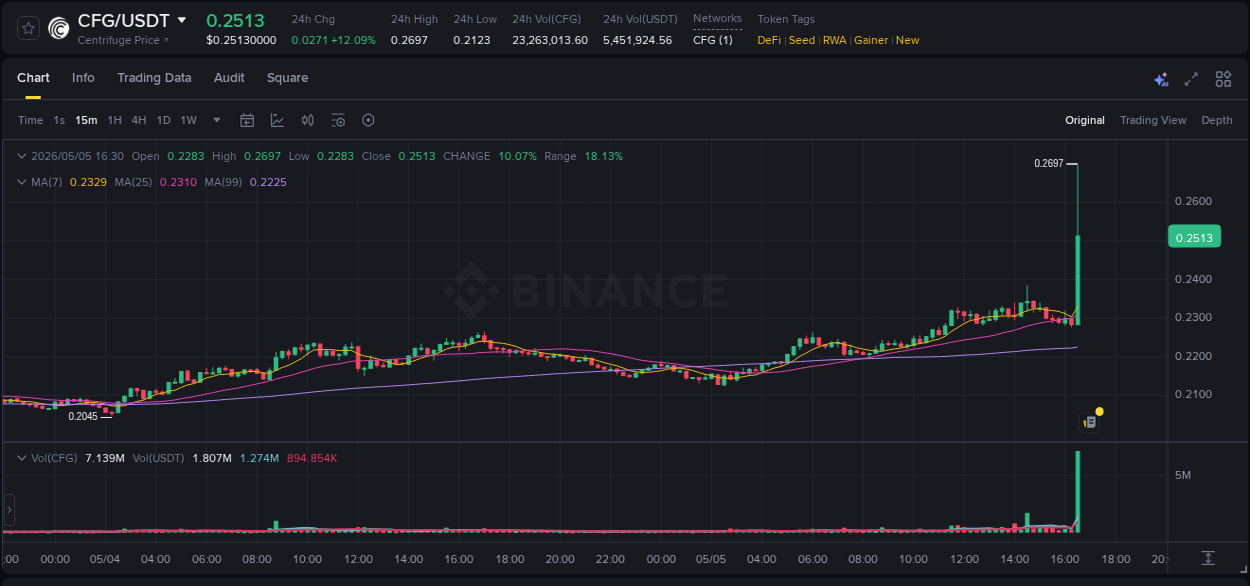The width and height of the screenshot is (1250, 586).
Task: Open the Audit tab
Action: tap(229, 78)
